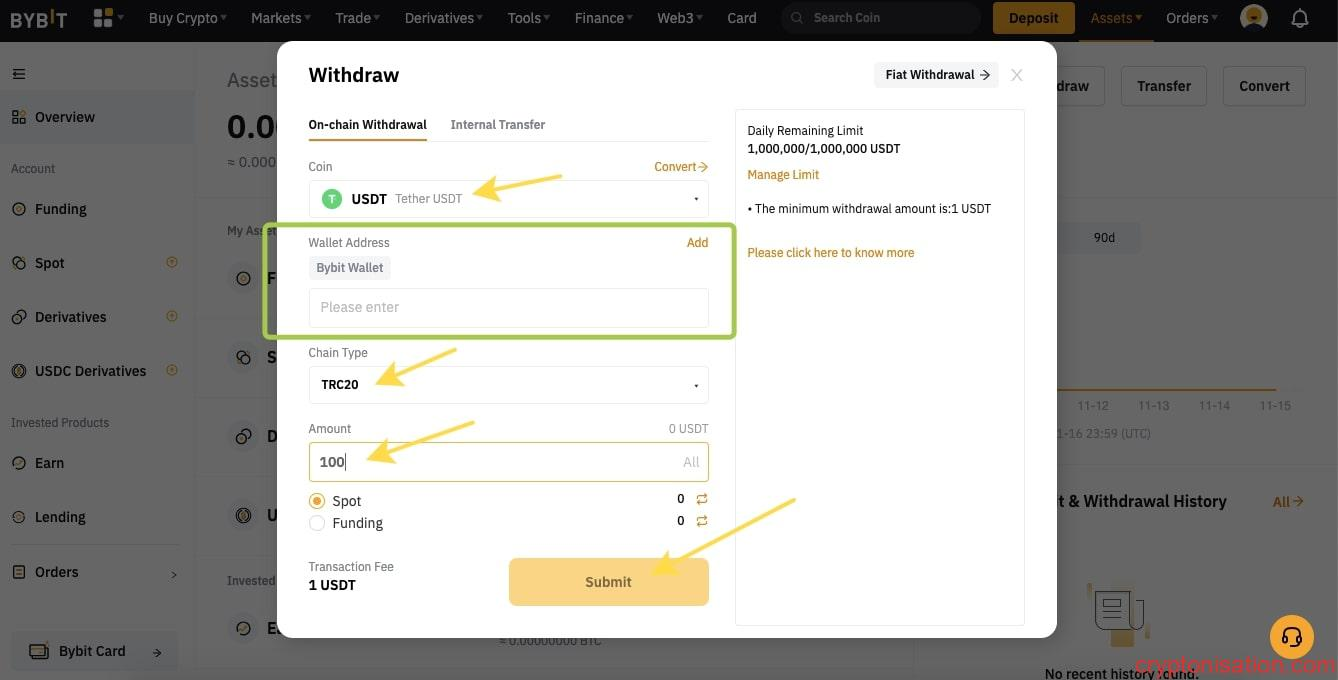Switch to the Internal Transfer tab
This screenshot has height=680, width=1338.
coord(497,125)
